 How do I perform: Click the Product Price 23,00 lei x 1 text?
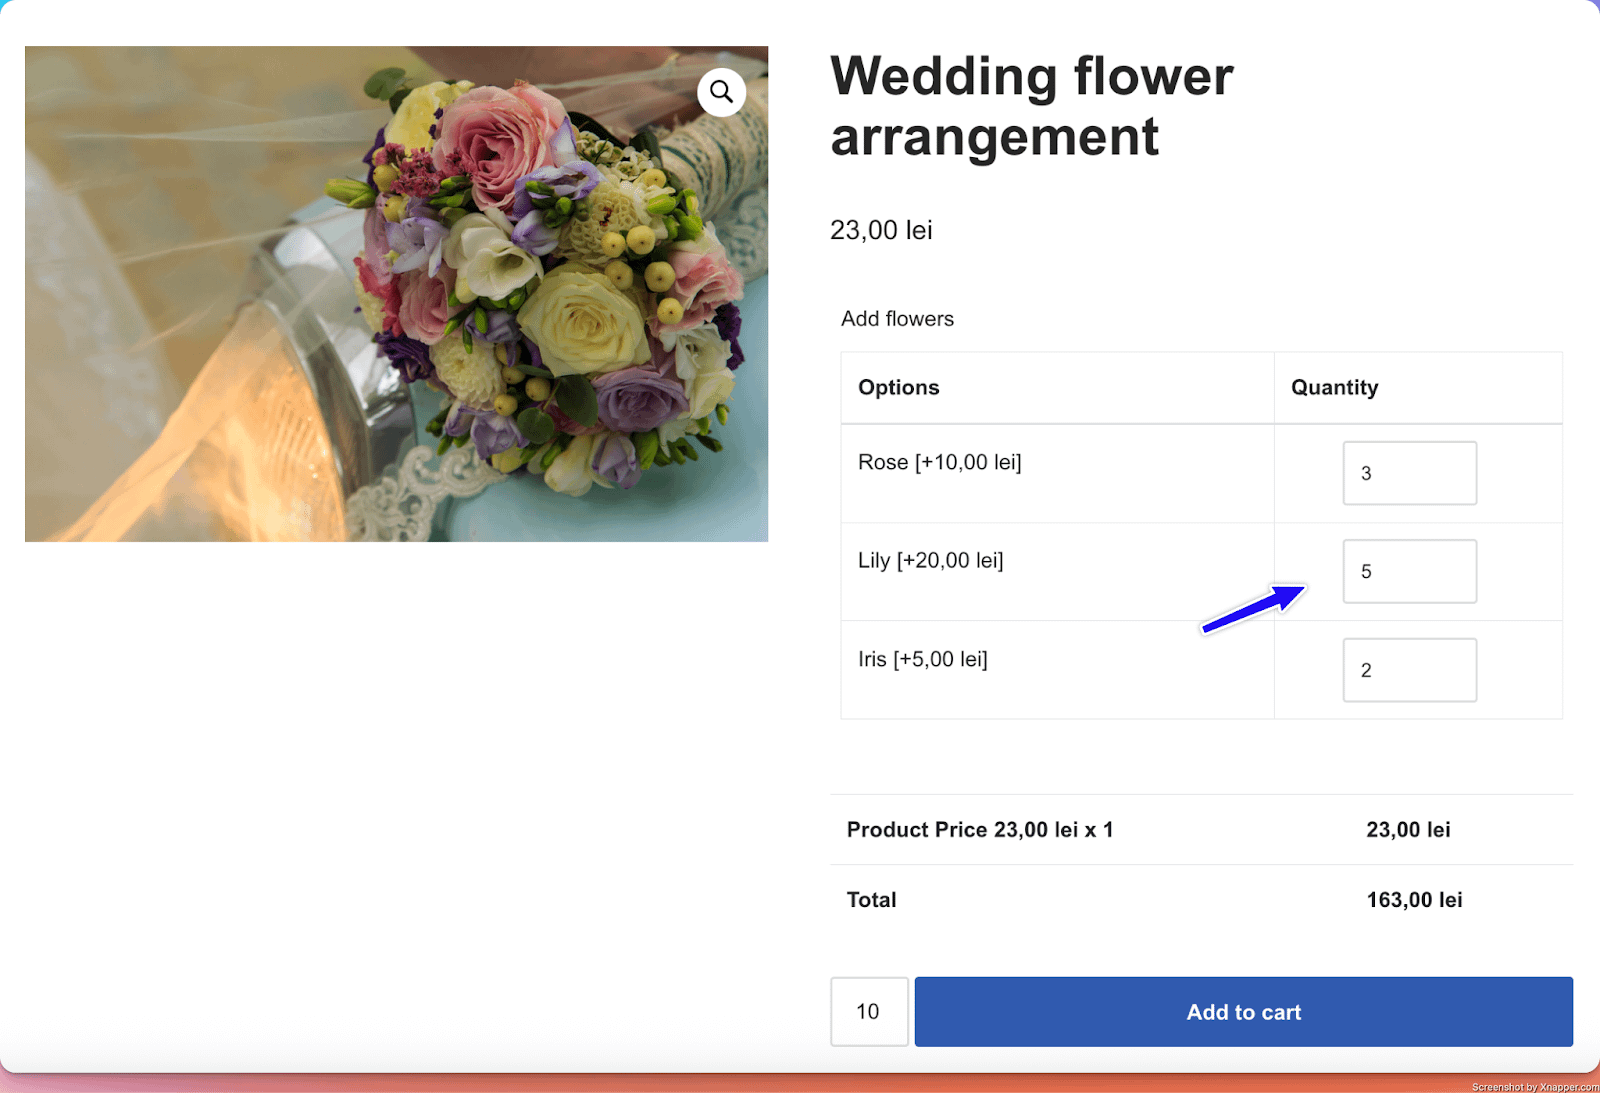(979, 830)
